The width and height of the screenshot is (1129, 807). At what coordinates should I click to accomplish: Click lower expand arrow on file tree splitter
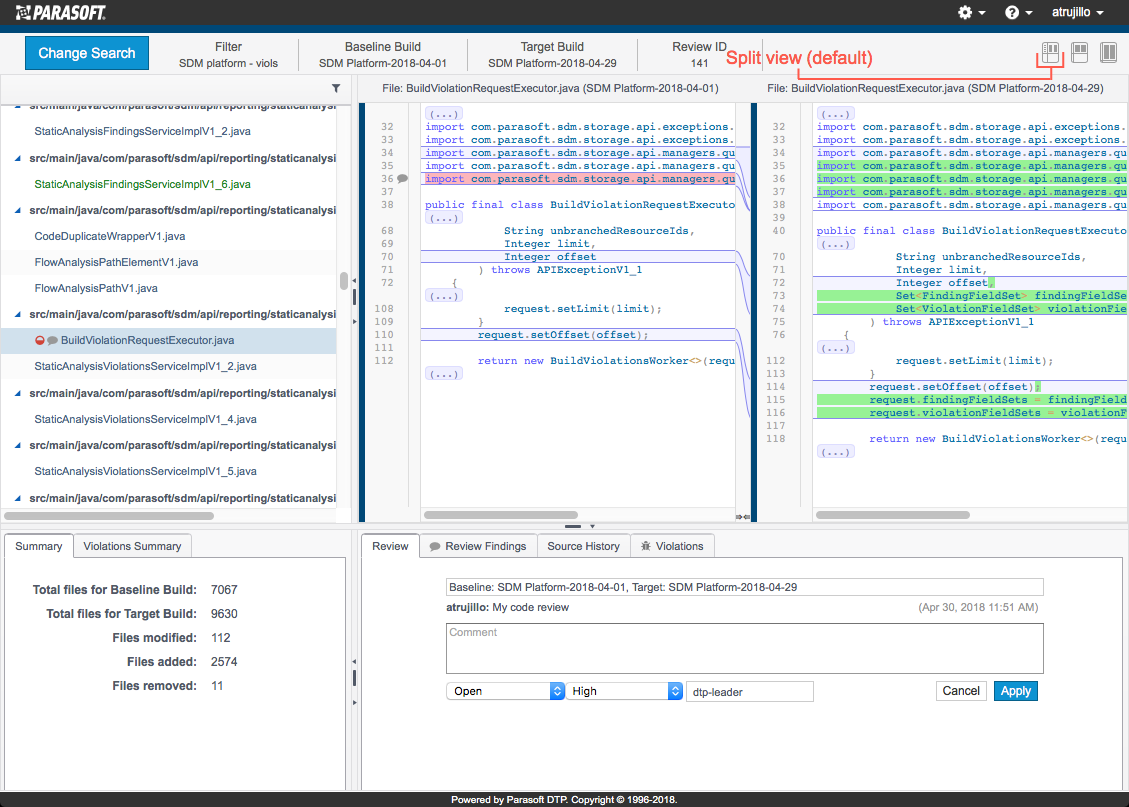tap(354, 322)
